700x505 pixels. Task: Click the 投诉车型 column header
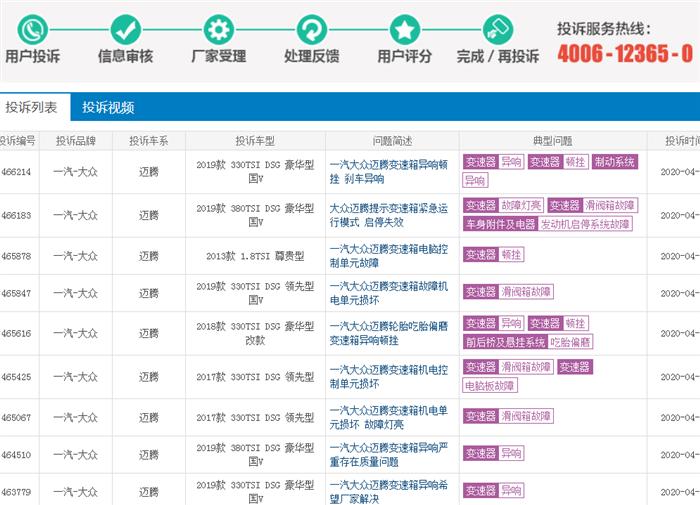[x=262, y=140]
